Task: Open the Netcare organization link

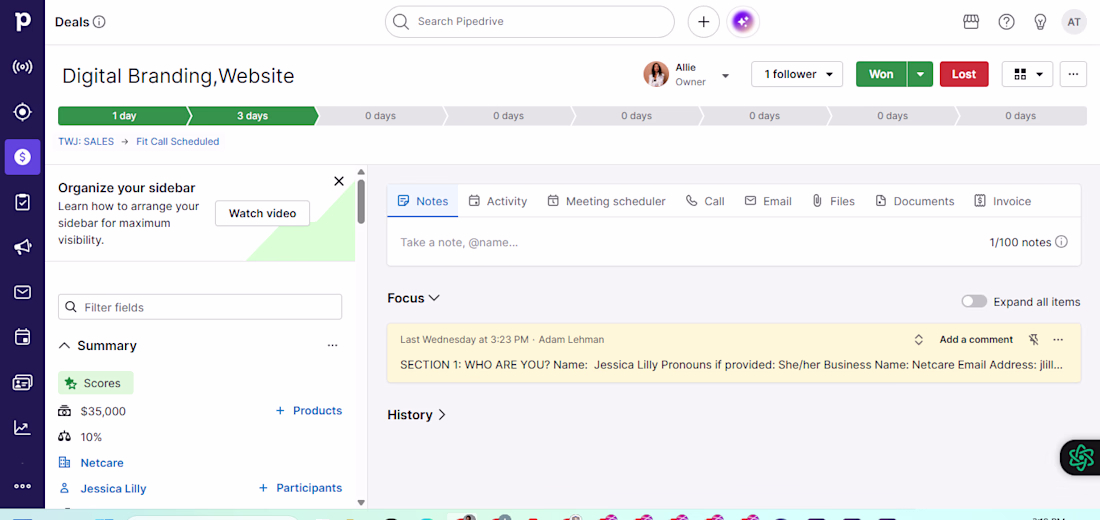Action: coord(102,462)
